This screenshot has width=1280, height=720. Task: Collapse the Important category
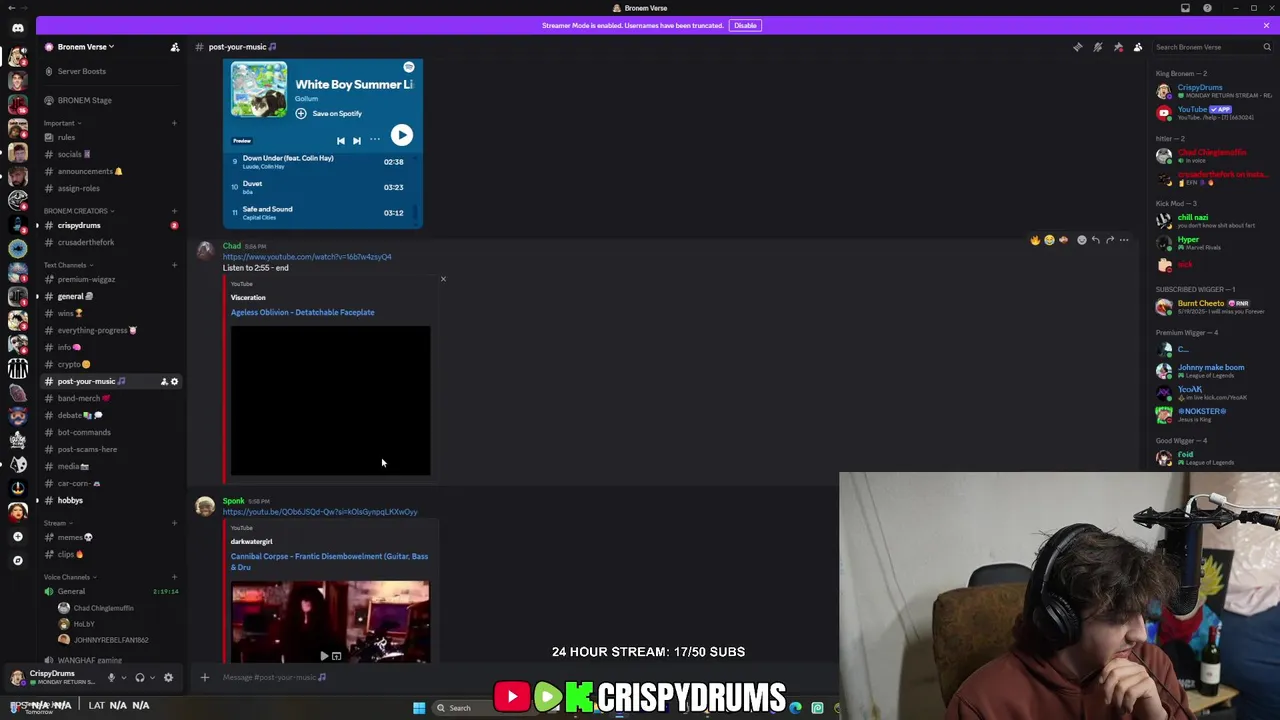coord(62,123)
